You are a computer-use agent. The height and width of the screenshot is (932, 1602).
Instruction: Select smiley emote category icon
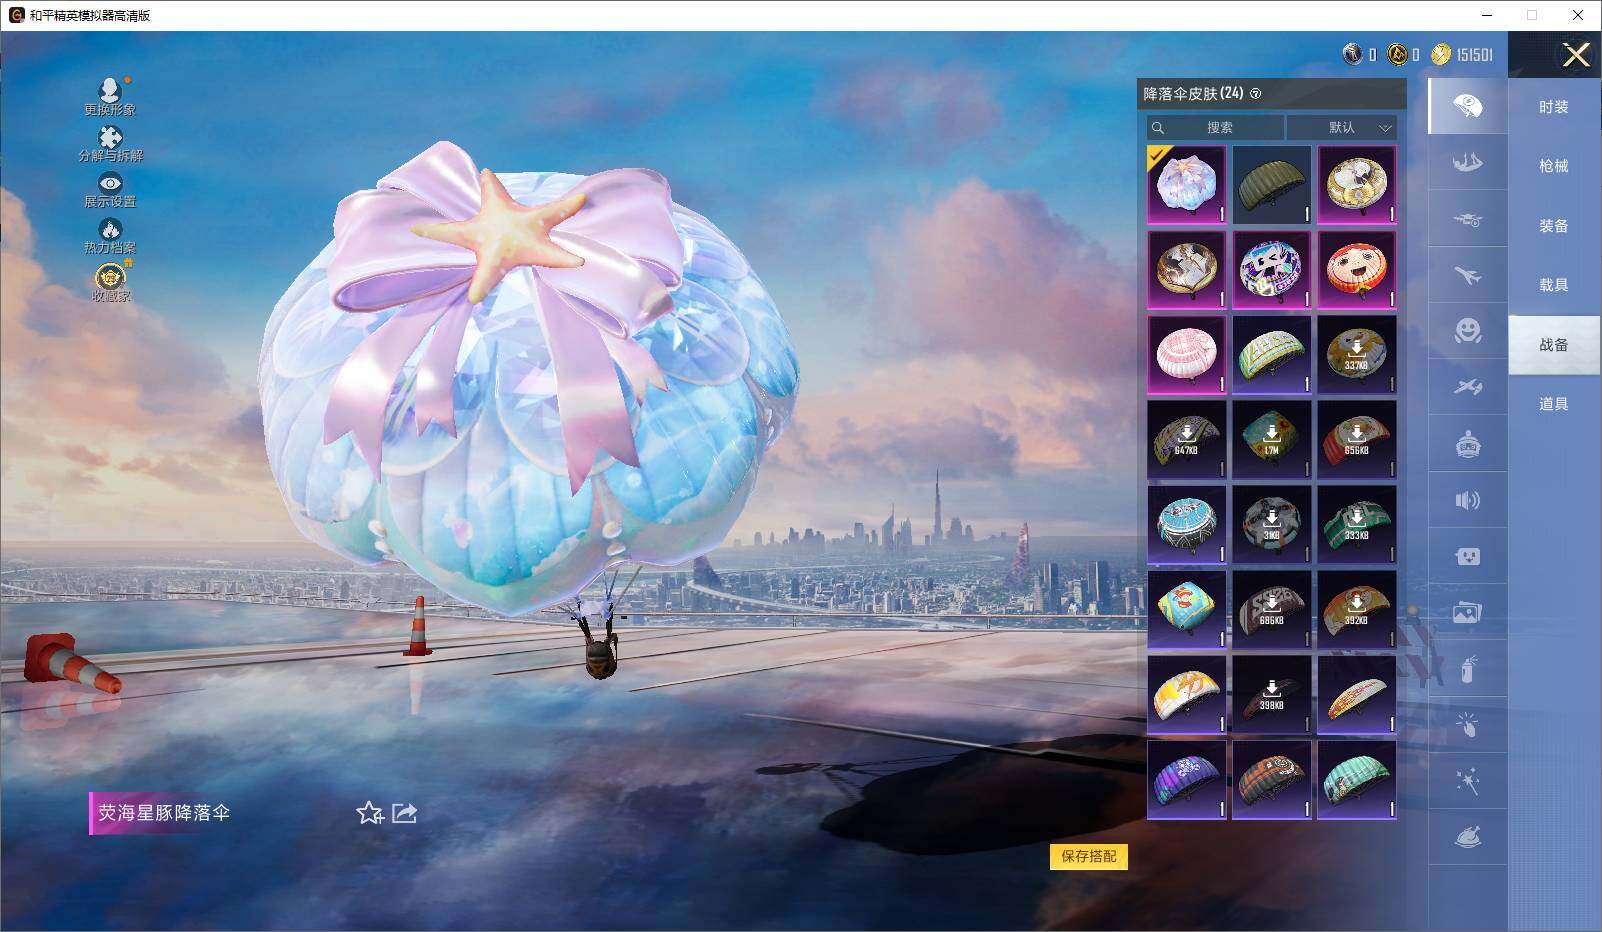click(1467, 331)
